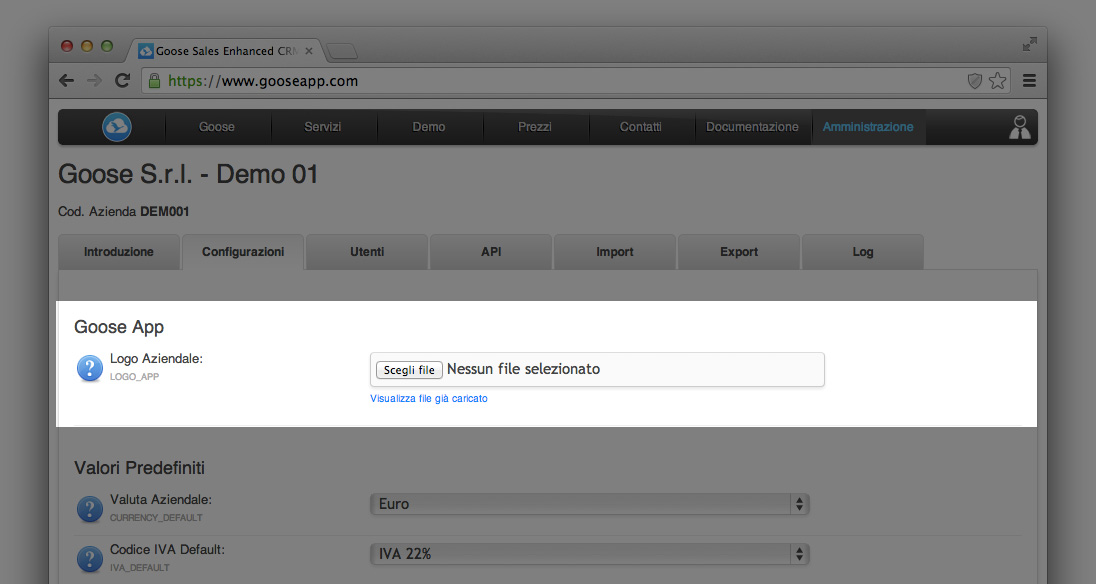Expand the Valuta Aziendale Euro dropdown
The image size is (1096, 584).
(x=589, y=504)
